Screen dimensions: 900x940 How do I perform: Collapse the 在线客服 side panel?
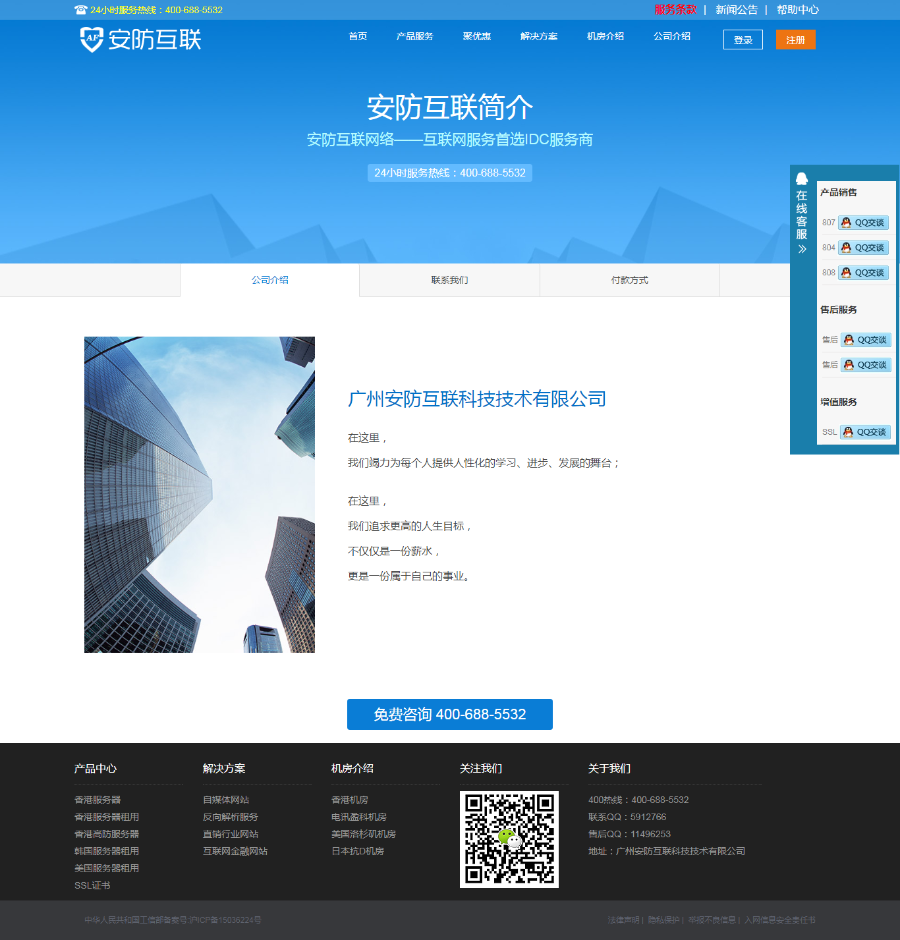click(801, 249)
